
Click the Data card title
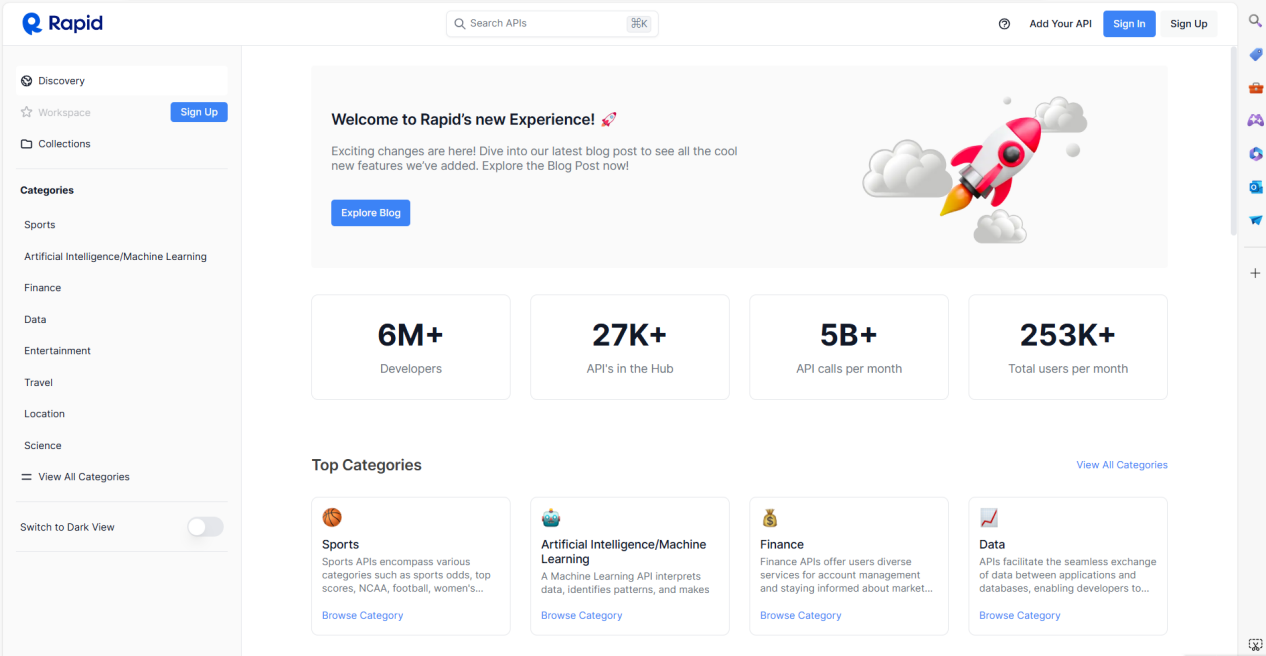[x=992, y=545]
